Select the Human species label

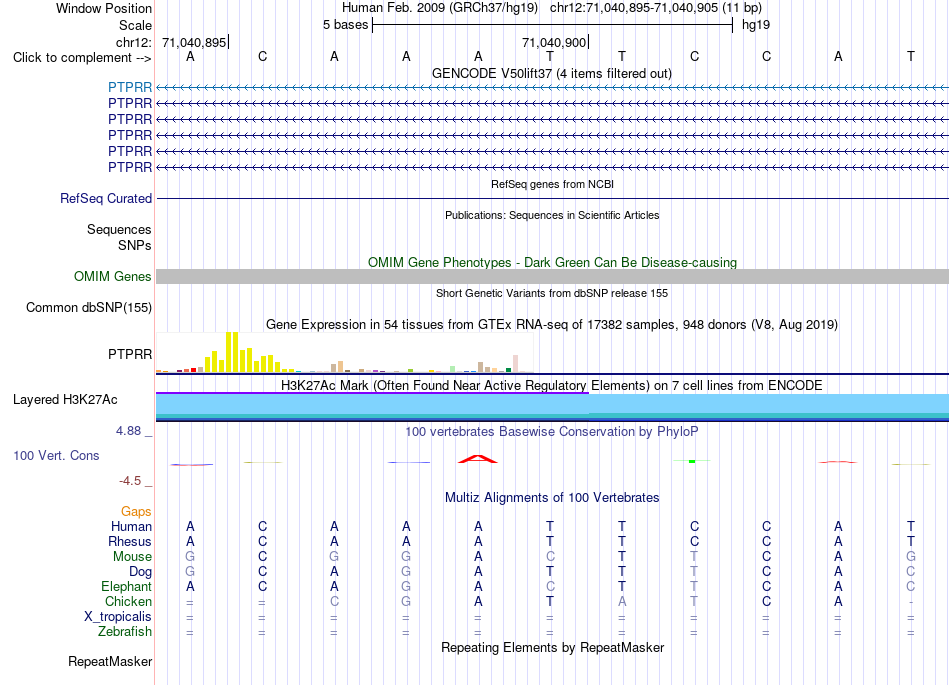coord(131,526)
